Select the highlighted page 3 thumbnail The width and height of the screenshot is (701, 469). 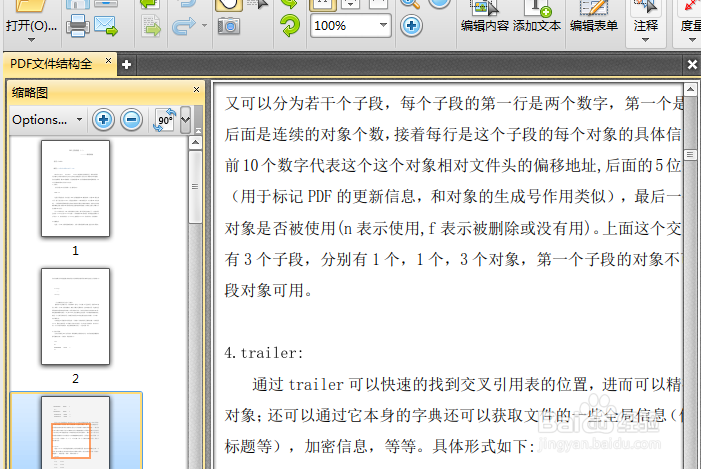tap(75, 433)
